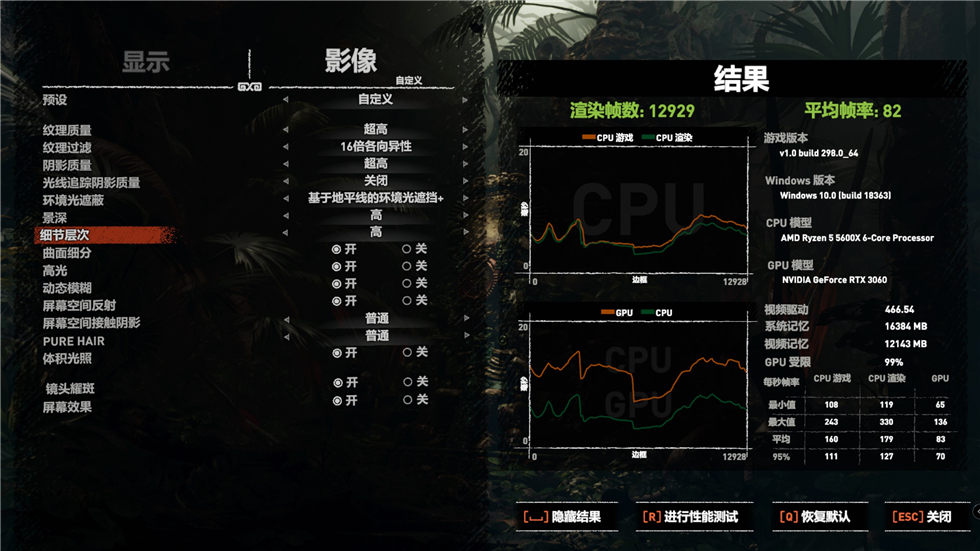980x551 pixels.
Task: Click right arrow for 预设 preset
Action: (x=465, y=99)
